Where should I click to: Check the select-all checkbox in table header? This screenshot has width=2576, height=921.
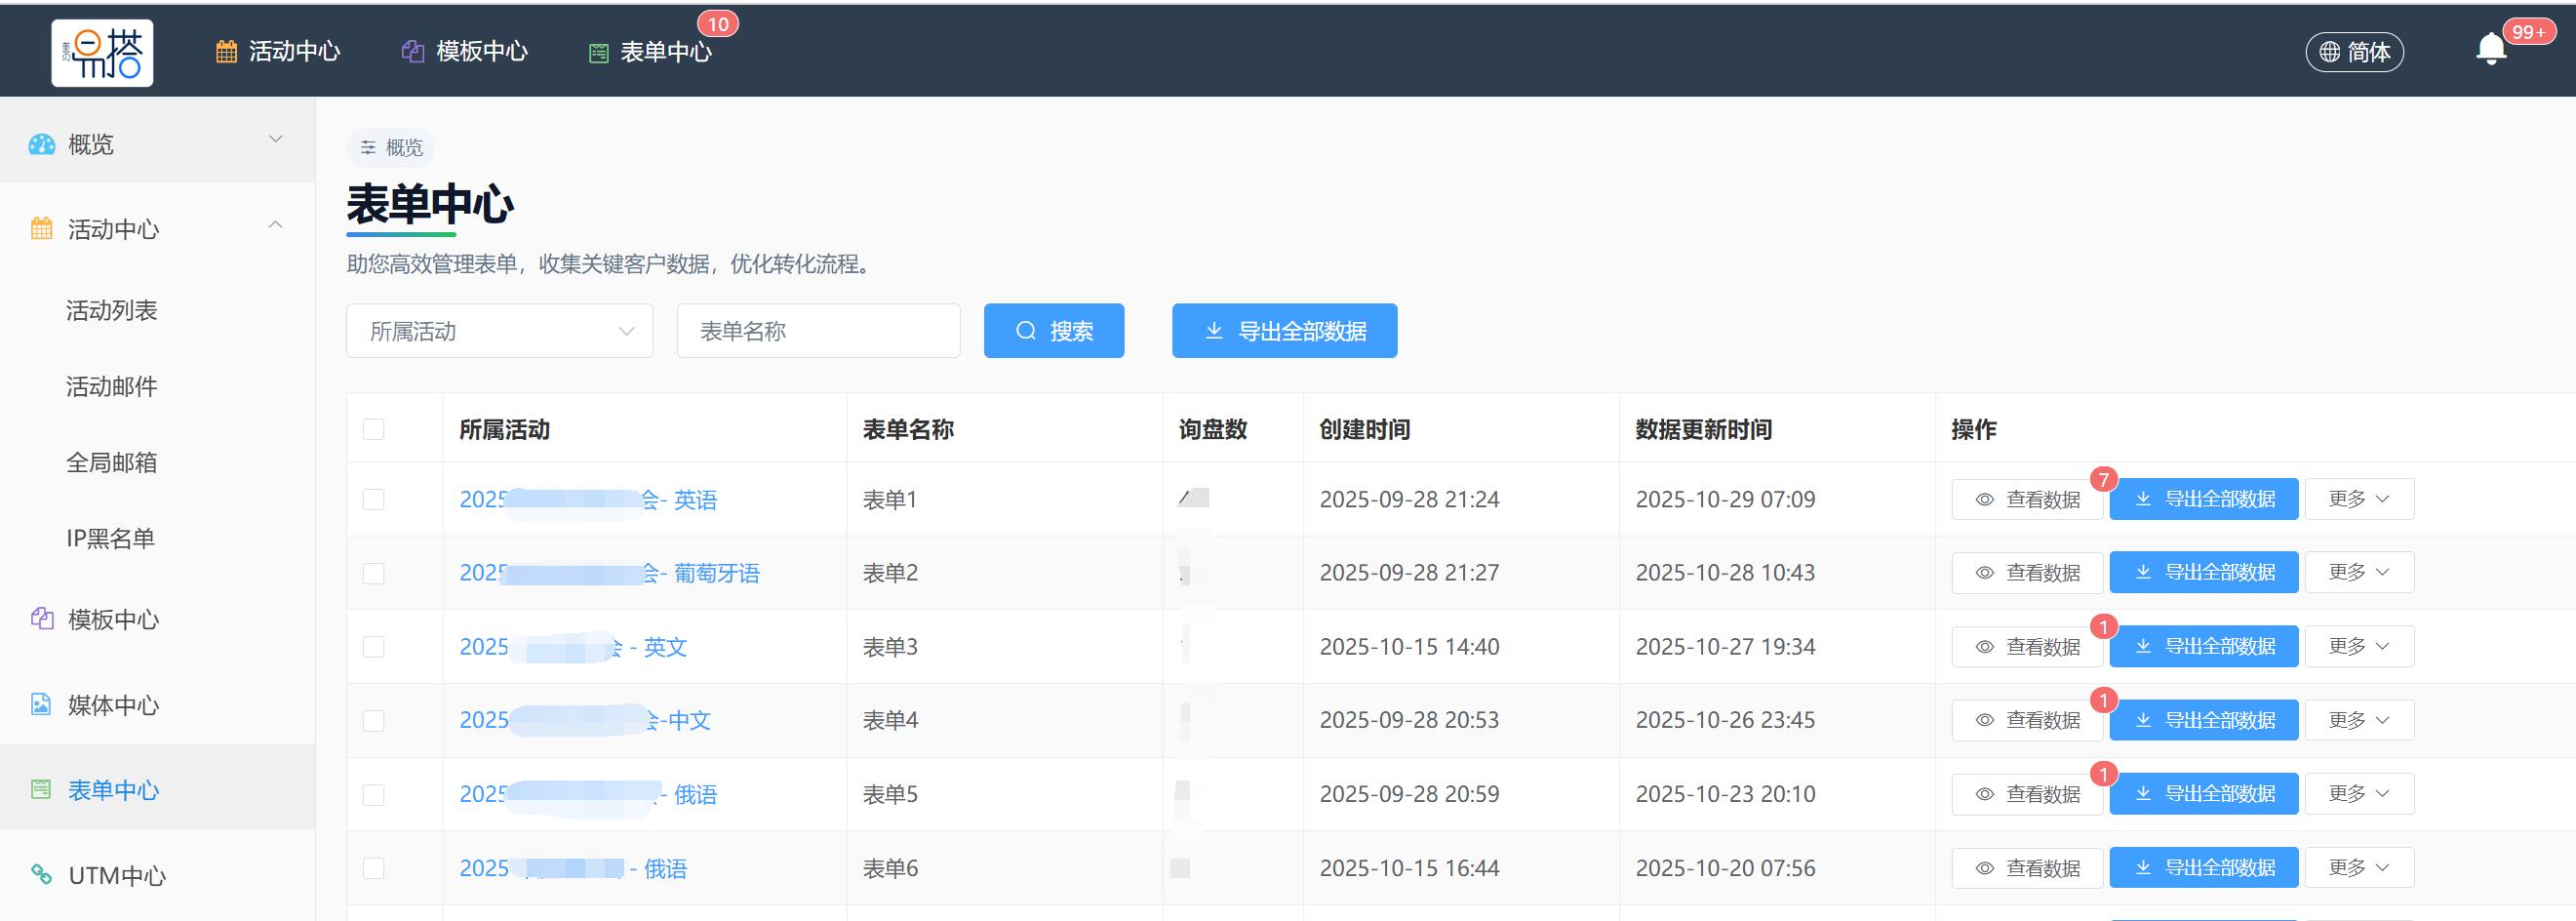(374, 428)
